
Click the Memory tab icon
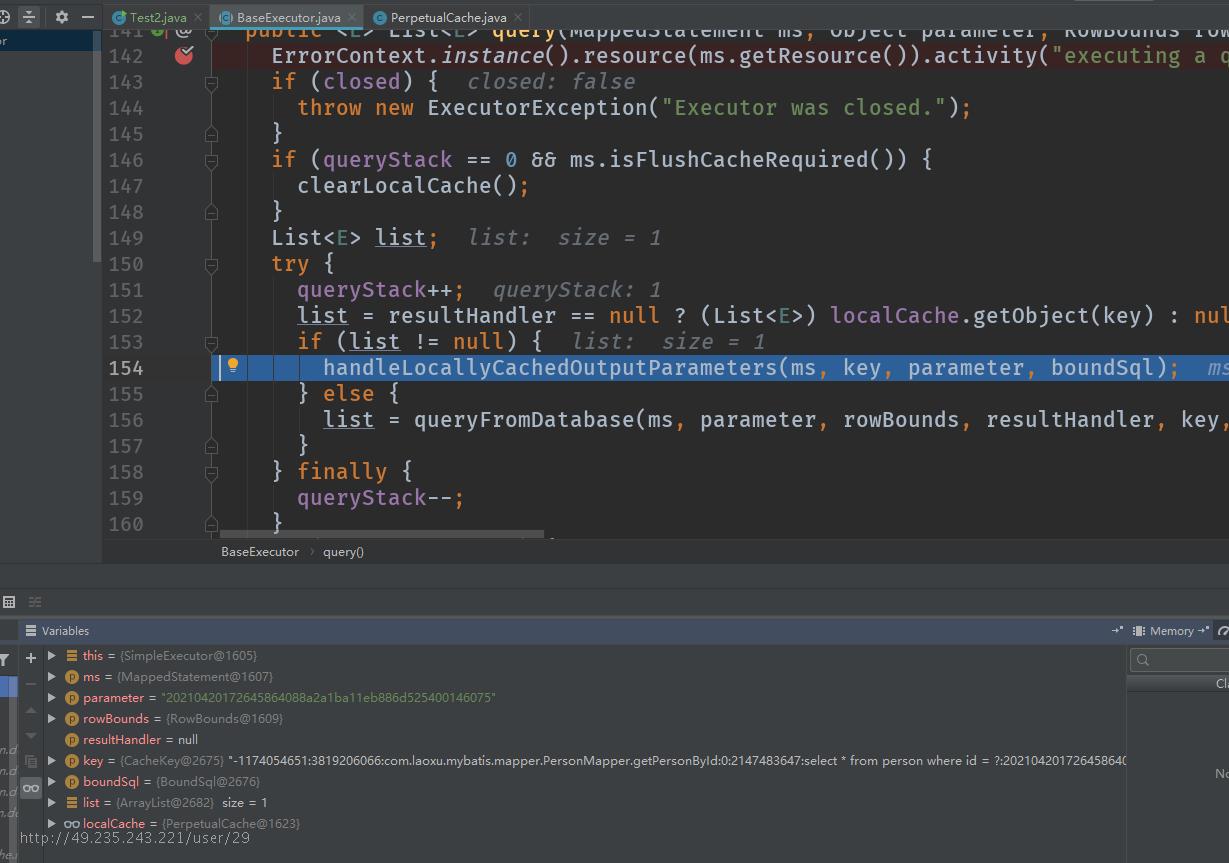click(1138, 631)
